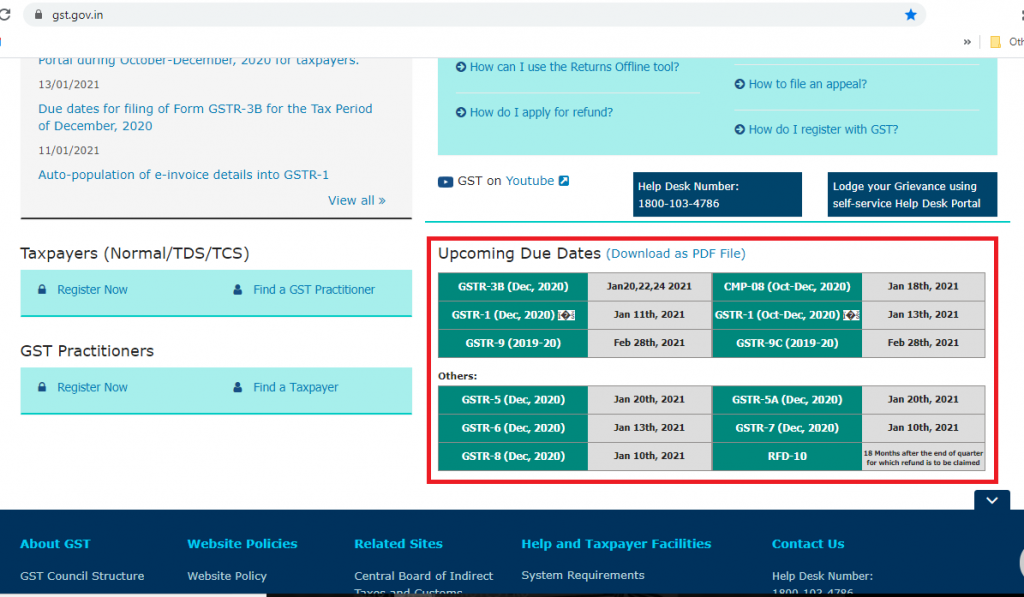Select GSTR-3B (Dec, 2020) due date cell

tap(512, 287)
